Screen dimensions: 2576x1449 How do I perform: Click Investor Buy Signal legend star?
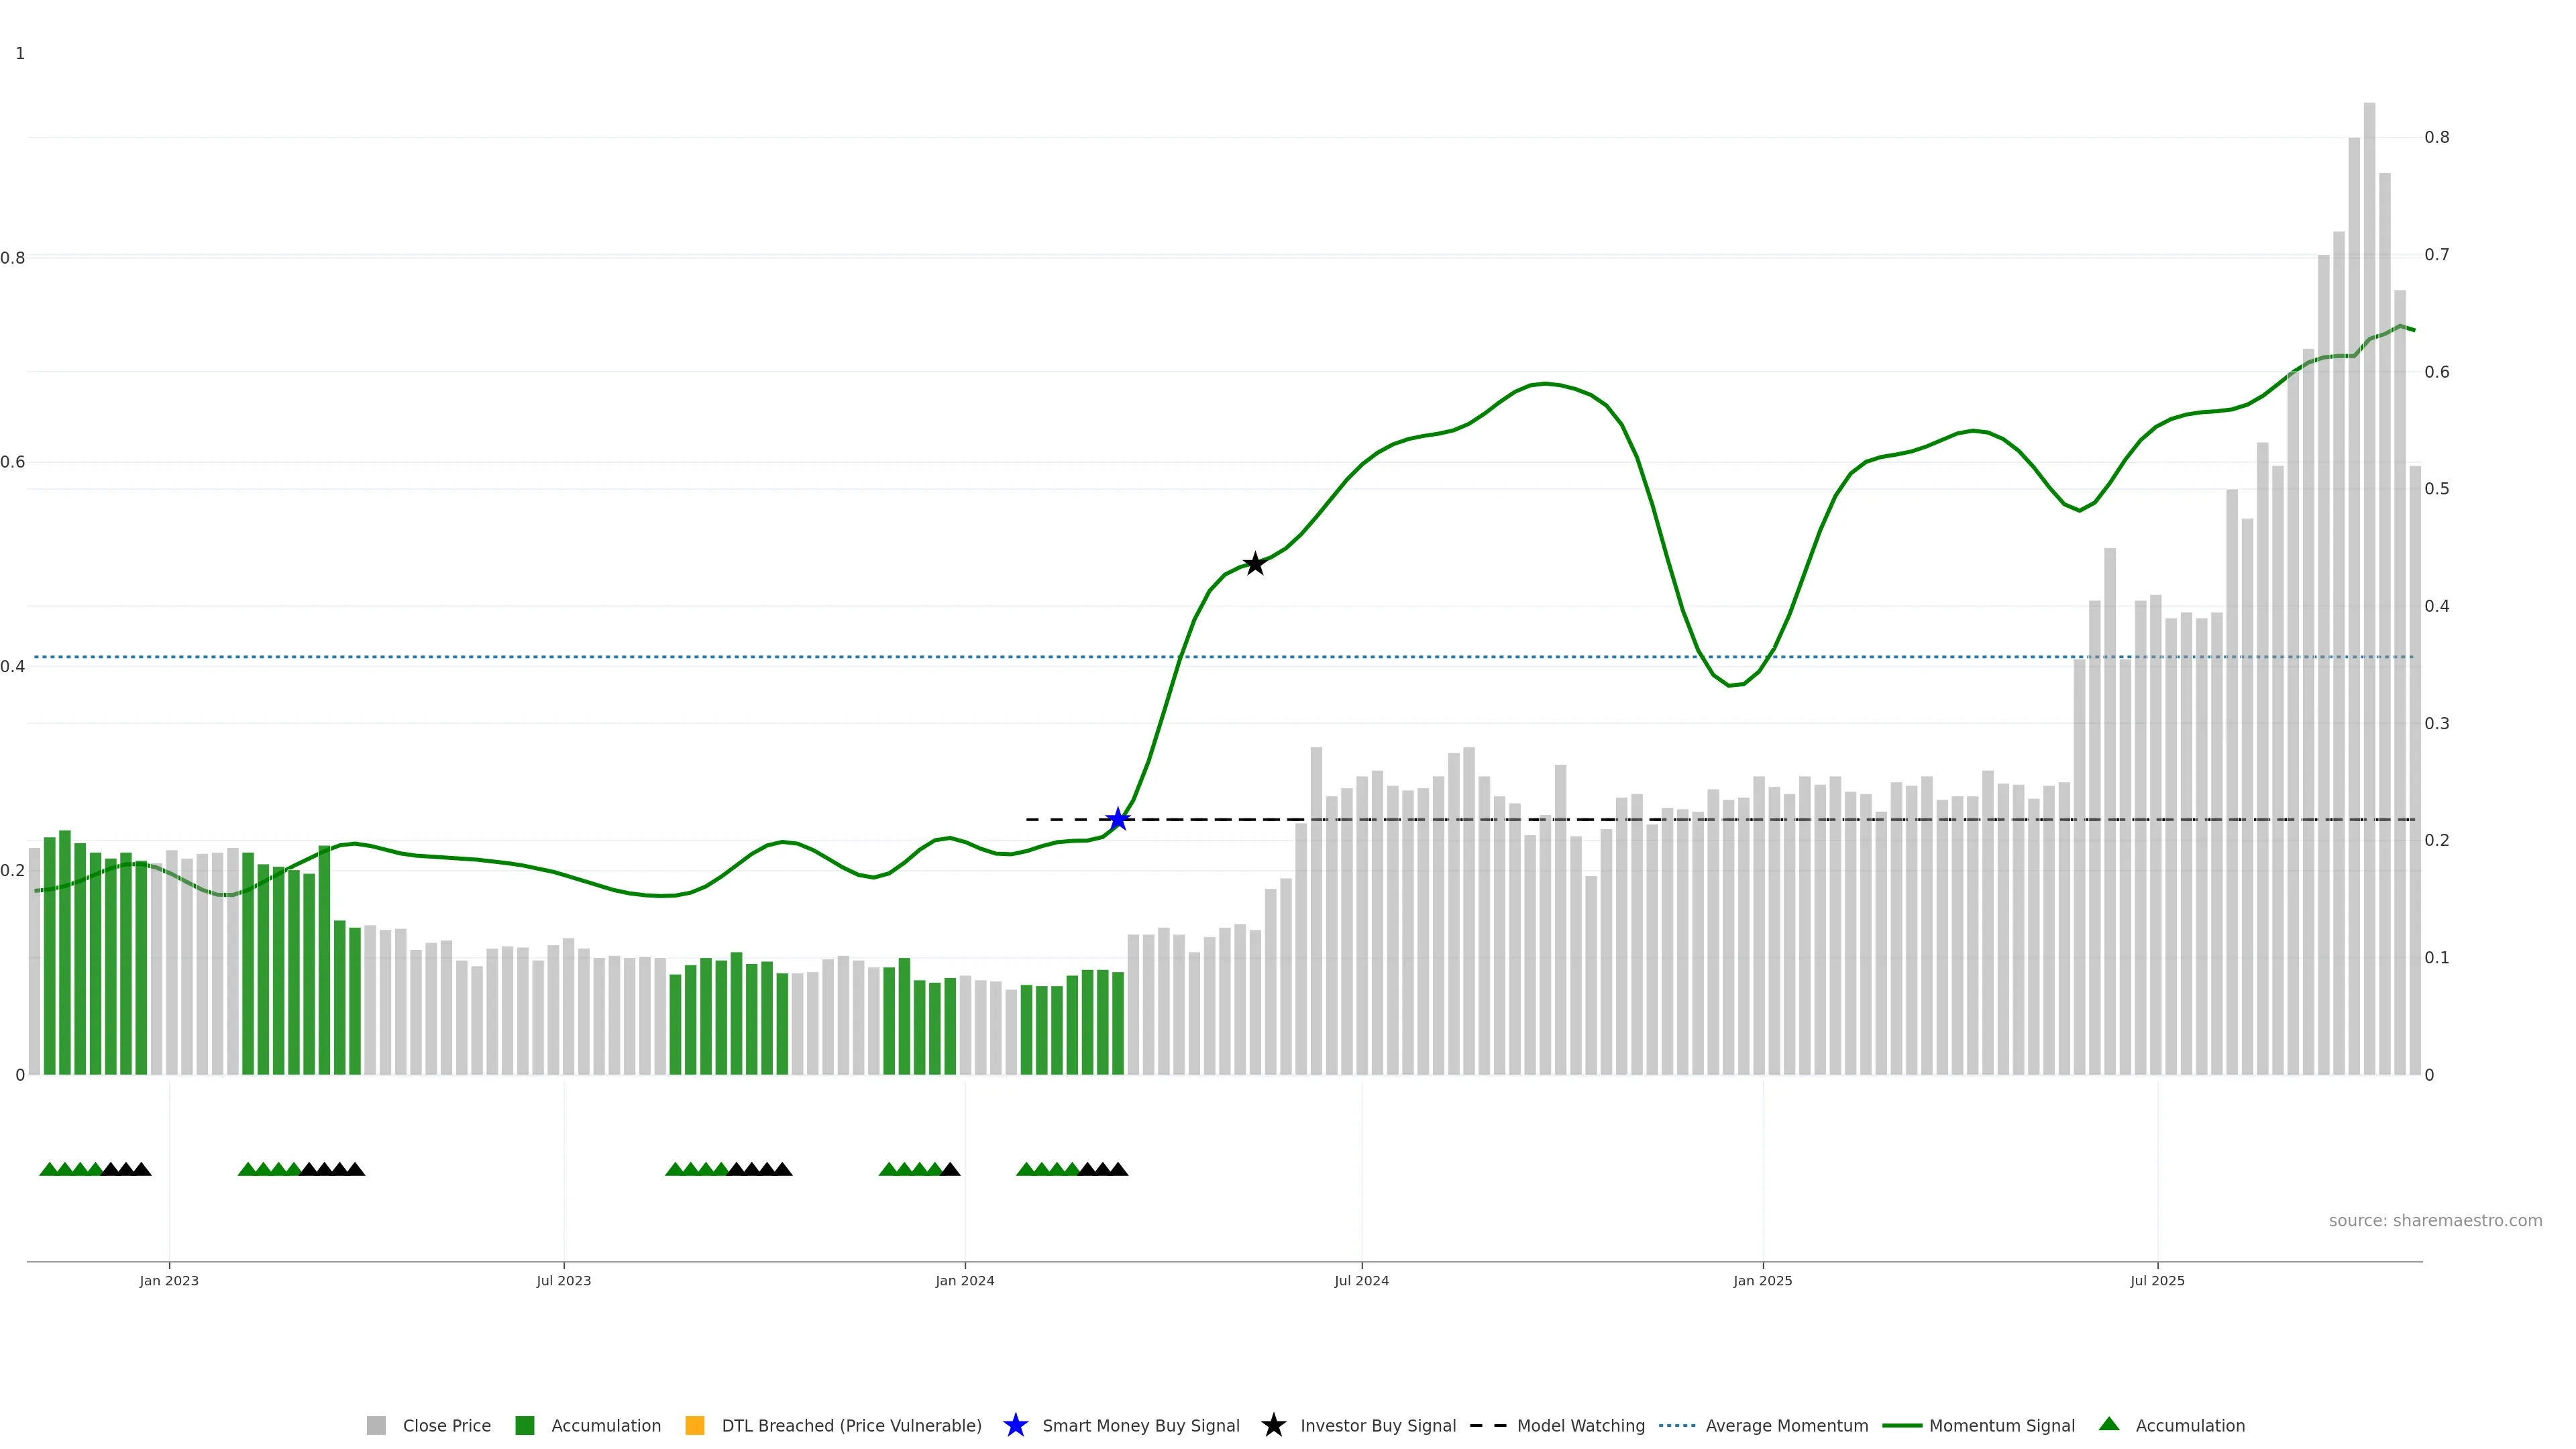(x=1274, y=1426)
